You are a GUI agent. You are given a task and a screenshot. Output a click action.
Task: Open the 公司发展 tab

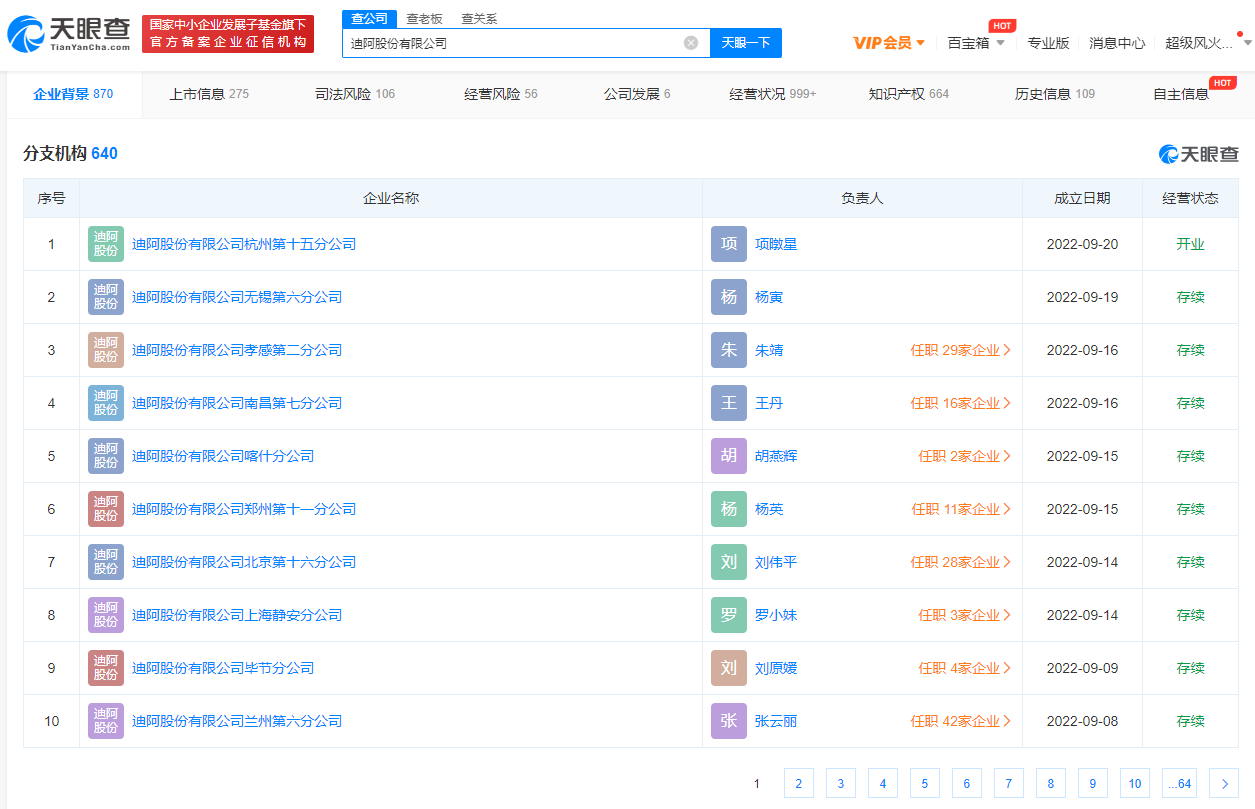[637, 94]
